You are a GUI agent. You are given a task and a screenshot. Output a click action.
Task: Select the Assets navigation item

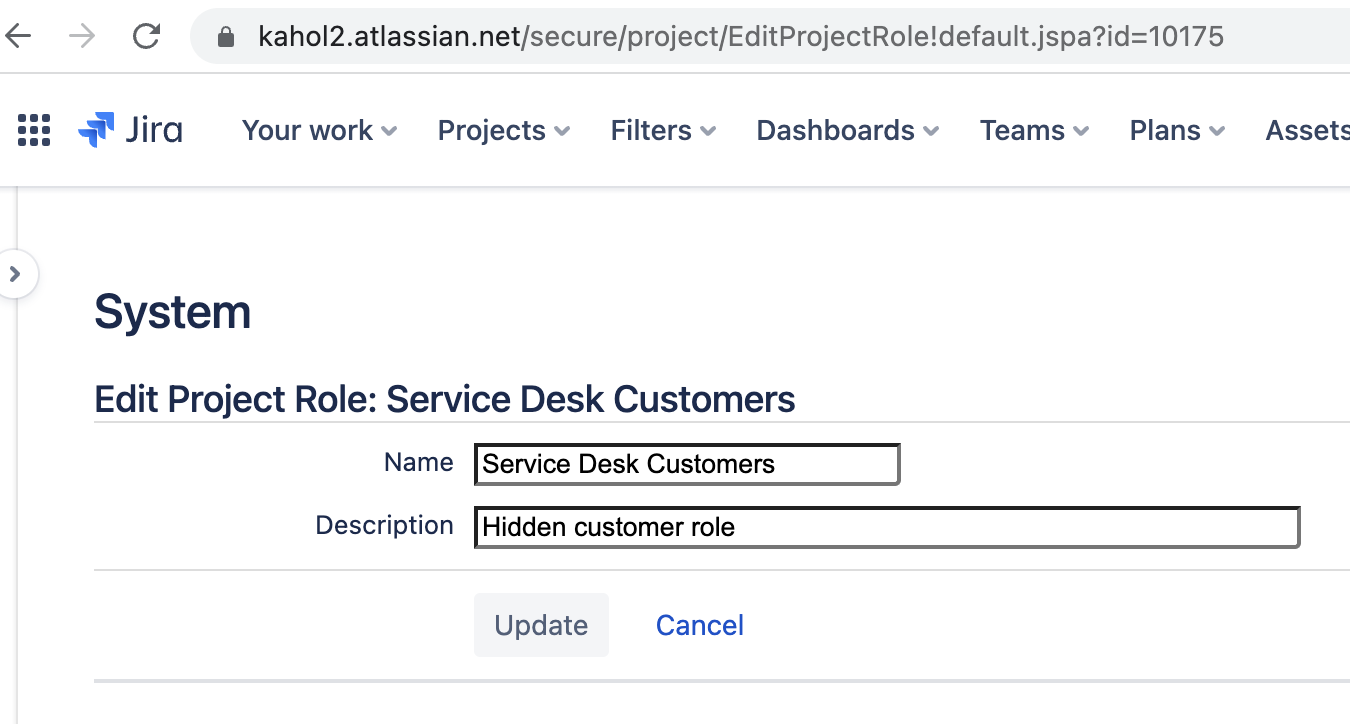[1311, 130]
